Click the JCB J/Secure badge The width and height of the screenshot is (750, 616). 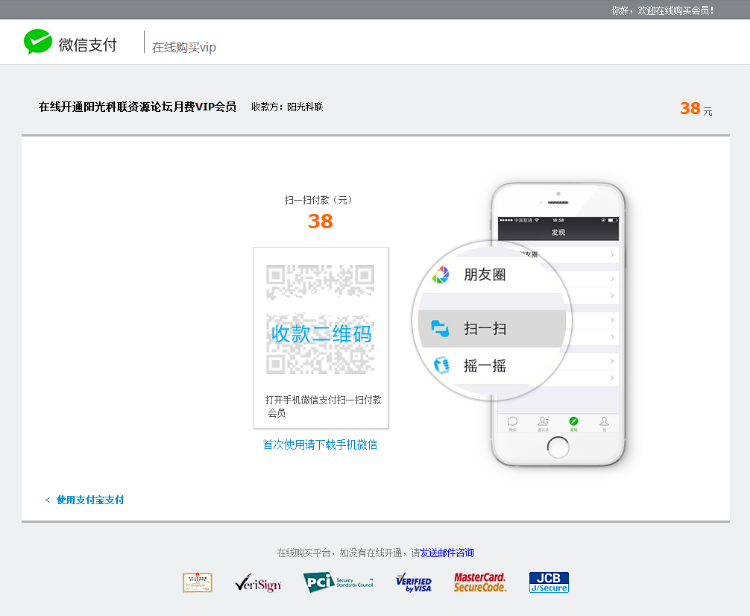(549, 582)
